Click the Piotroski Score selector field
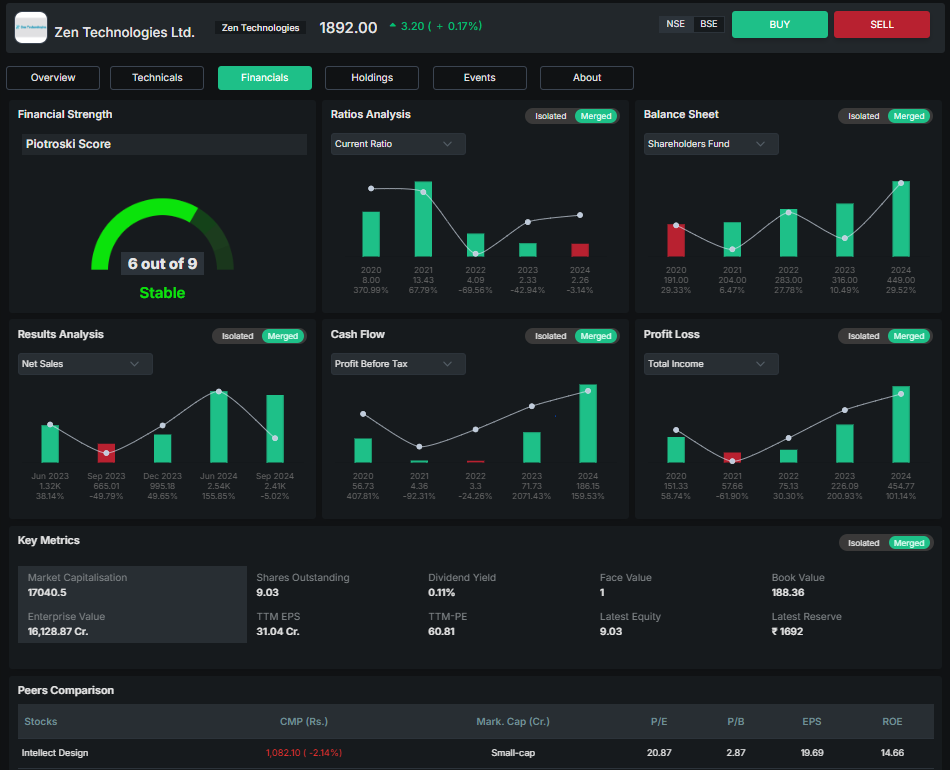This screenshot has height=770, width=950. 164,144
